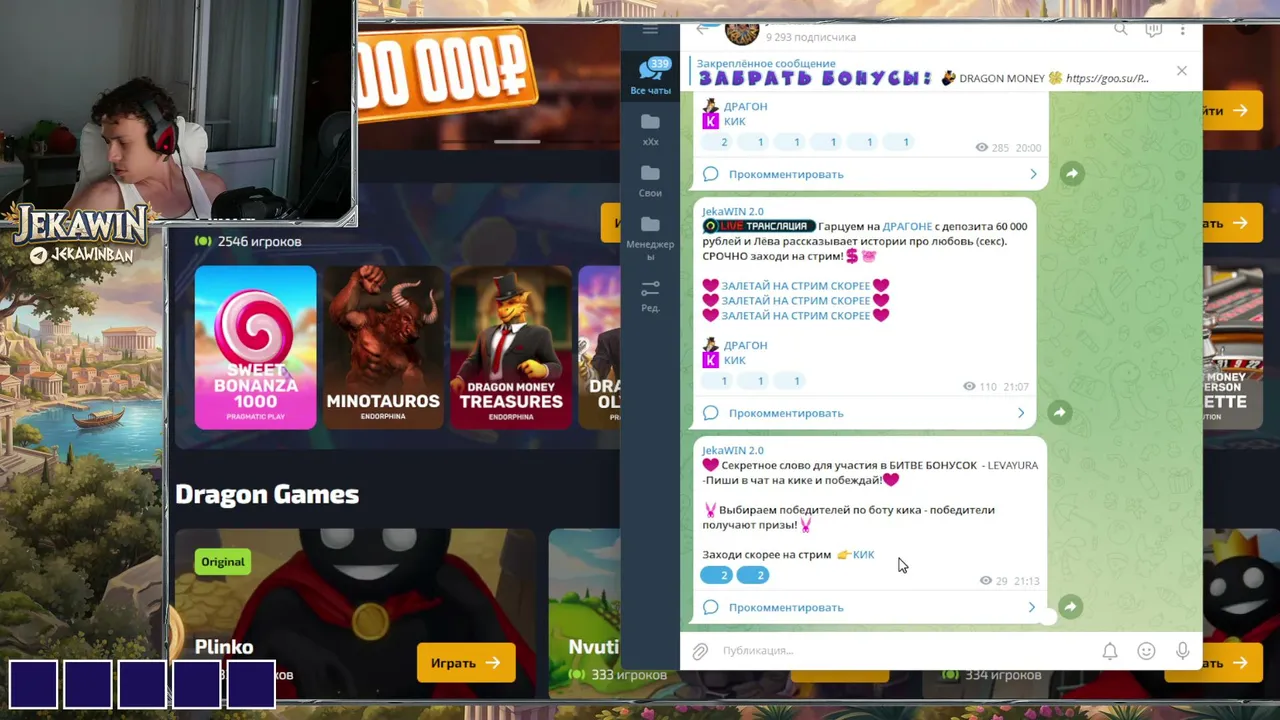Open ДРАГОН link in the 21:07 post

coord(745,345)
